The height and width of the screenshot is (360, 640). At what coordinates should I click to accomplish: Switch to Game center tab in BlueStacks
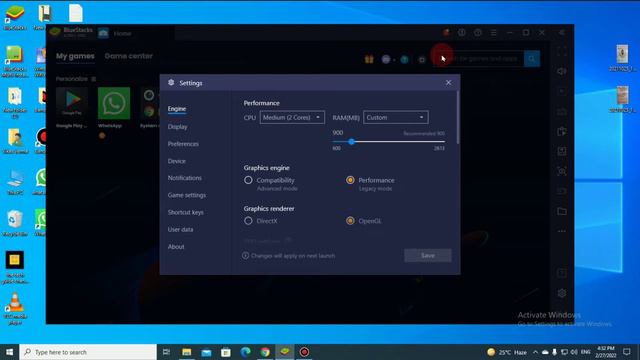pyautogui.click(x=128, y=56)
